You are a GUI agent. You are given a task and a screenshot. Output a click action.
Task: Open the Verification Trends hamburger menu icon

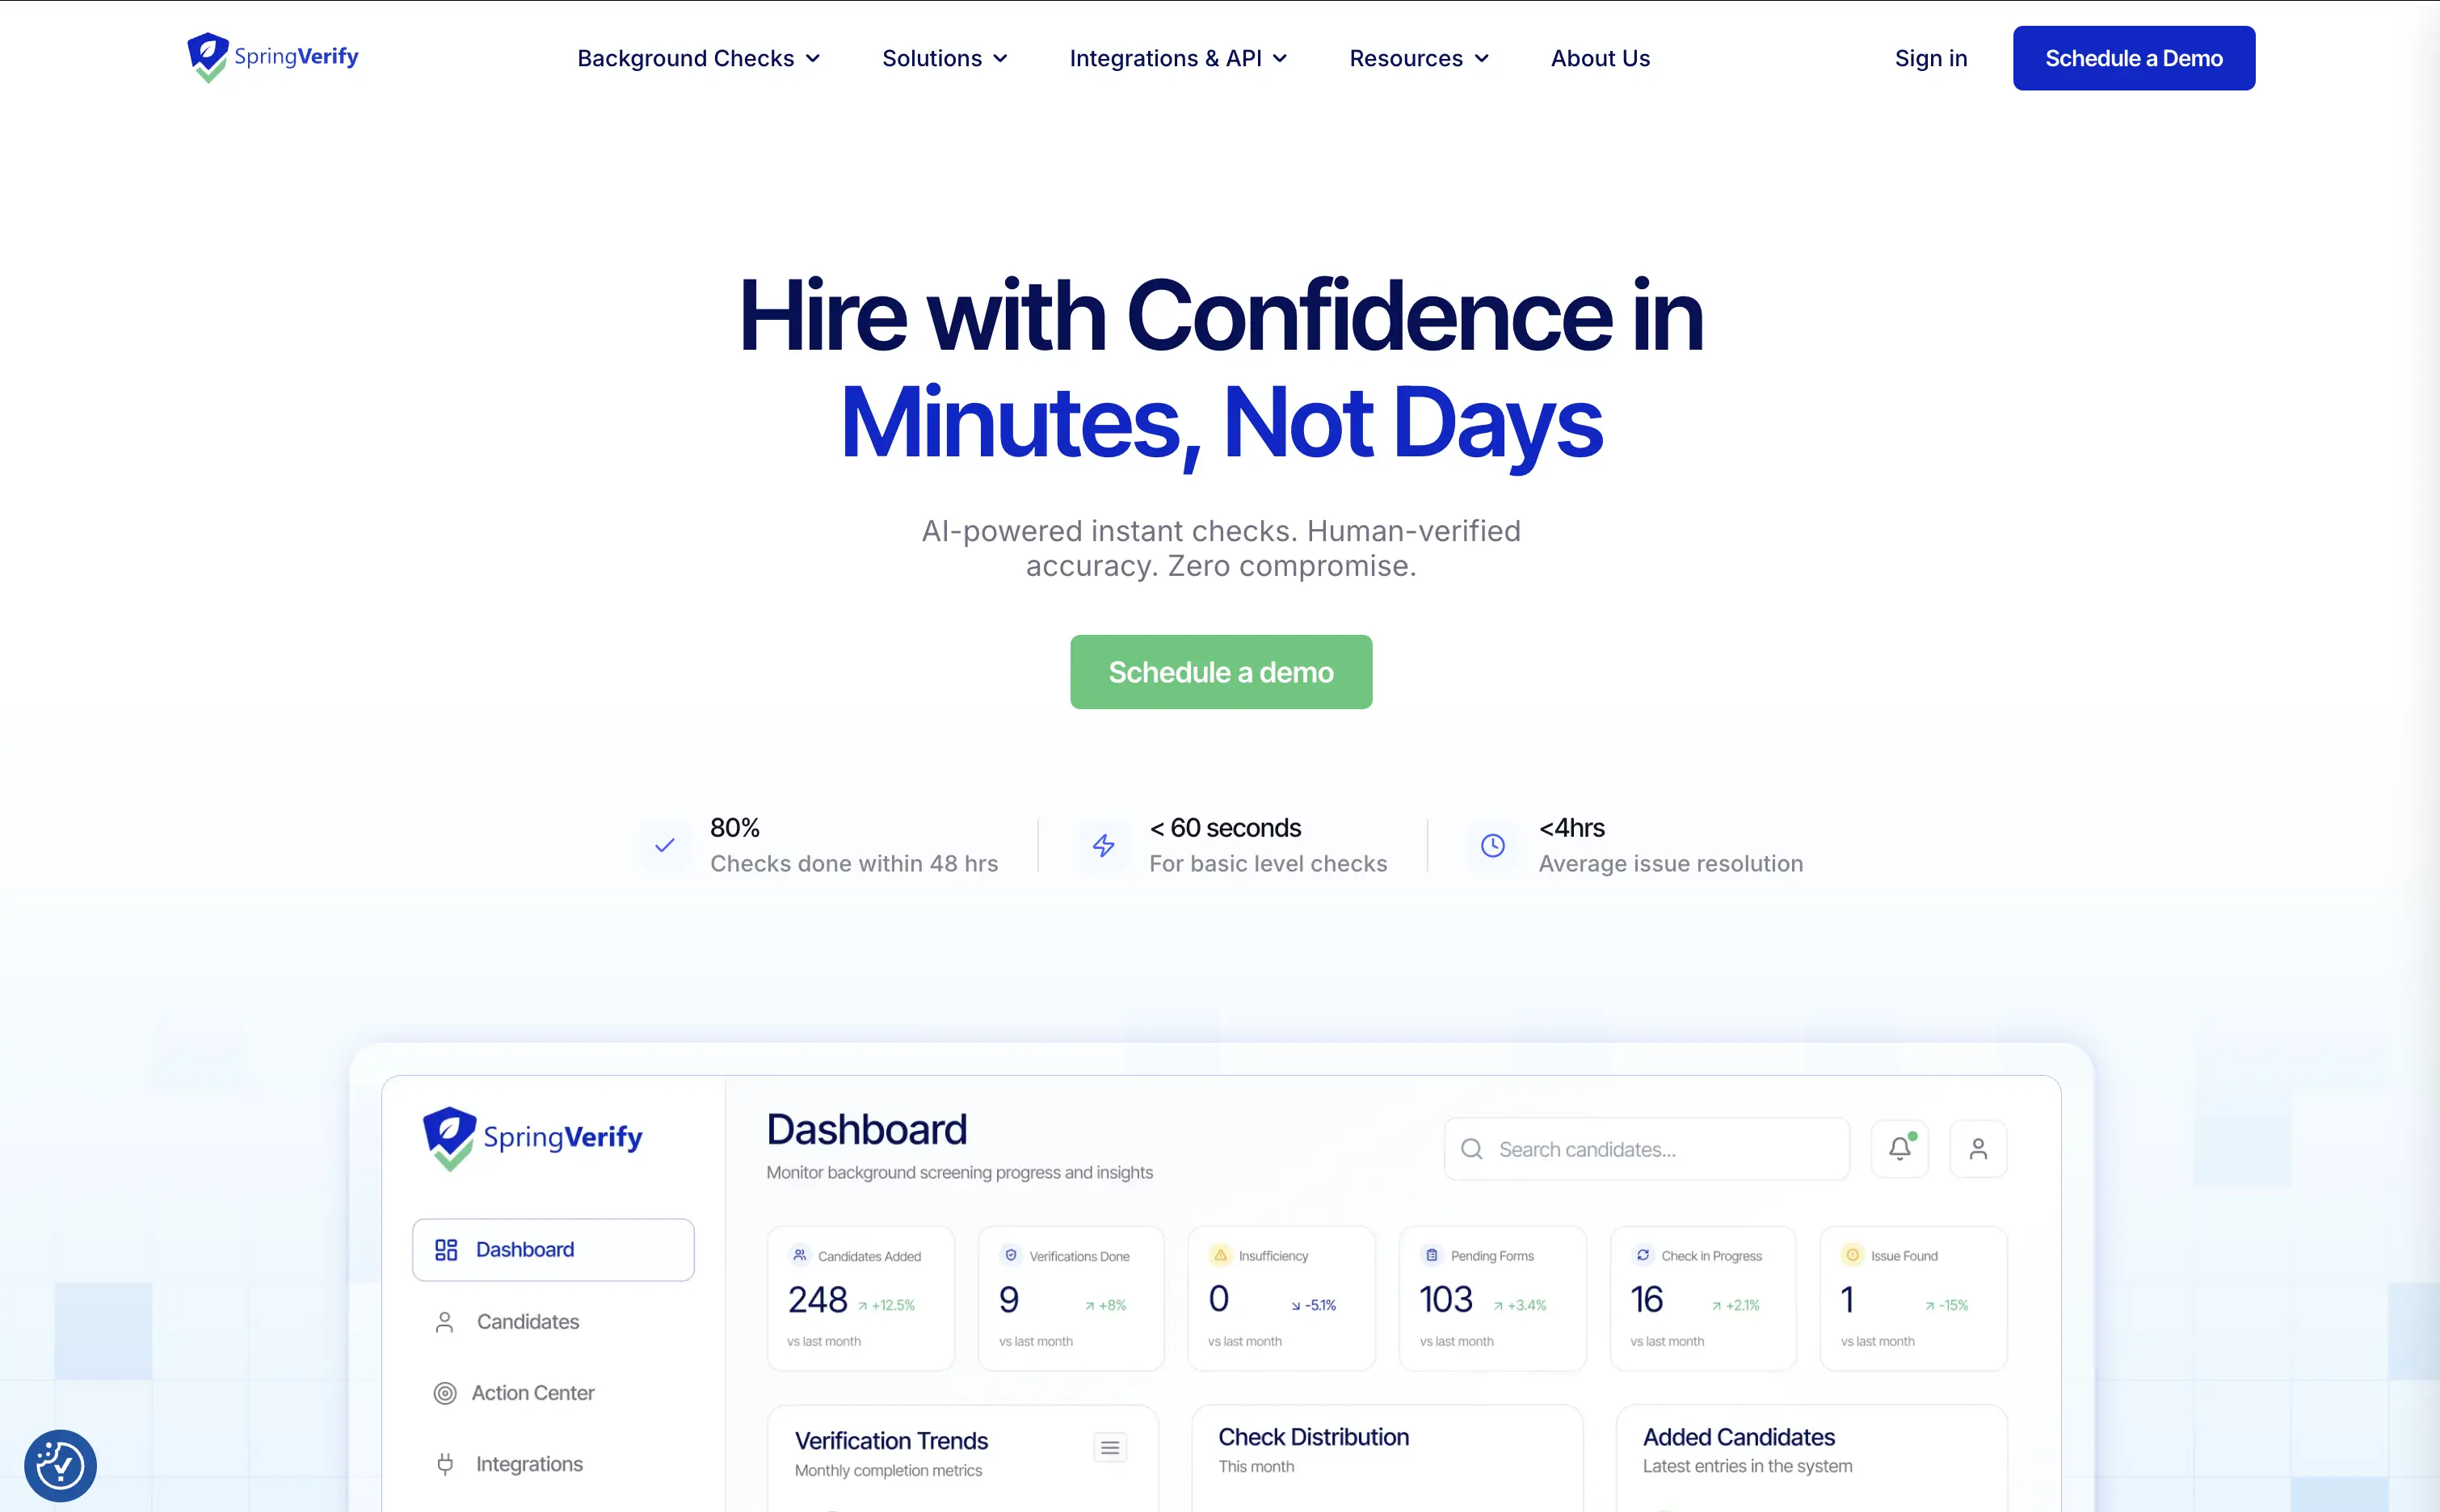click(x=1110, y=1446)
